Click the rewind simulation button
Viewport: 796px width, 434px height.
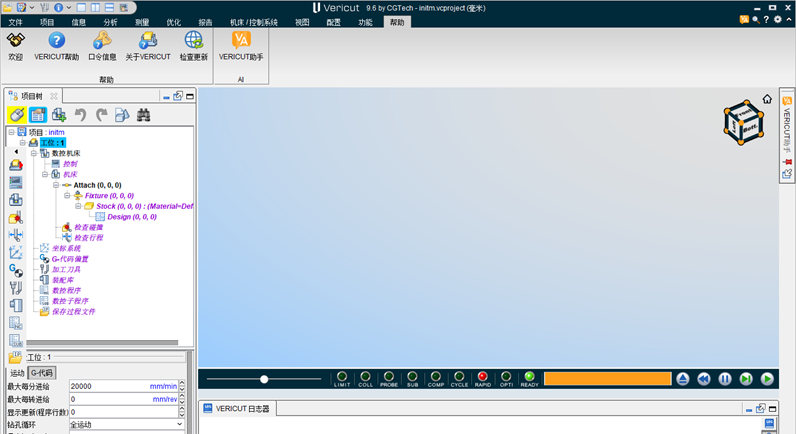click(x=704, y=379)
